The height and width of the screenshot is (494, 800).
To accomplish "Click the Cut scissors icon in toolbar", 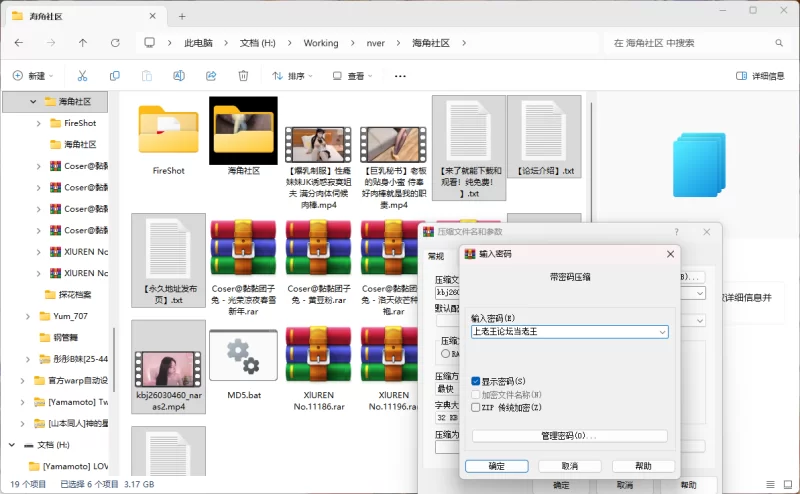I will pos(83,76).
